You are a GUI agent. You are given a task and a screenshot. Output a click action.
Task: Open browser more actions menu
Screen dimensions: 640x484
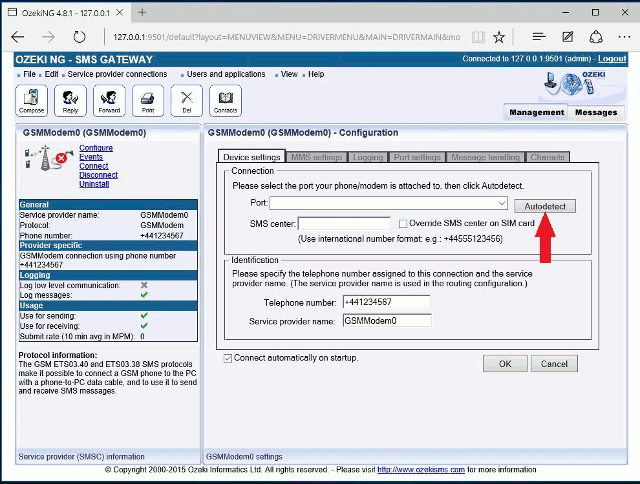pyautogui.click(x=624, y=37)
